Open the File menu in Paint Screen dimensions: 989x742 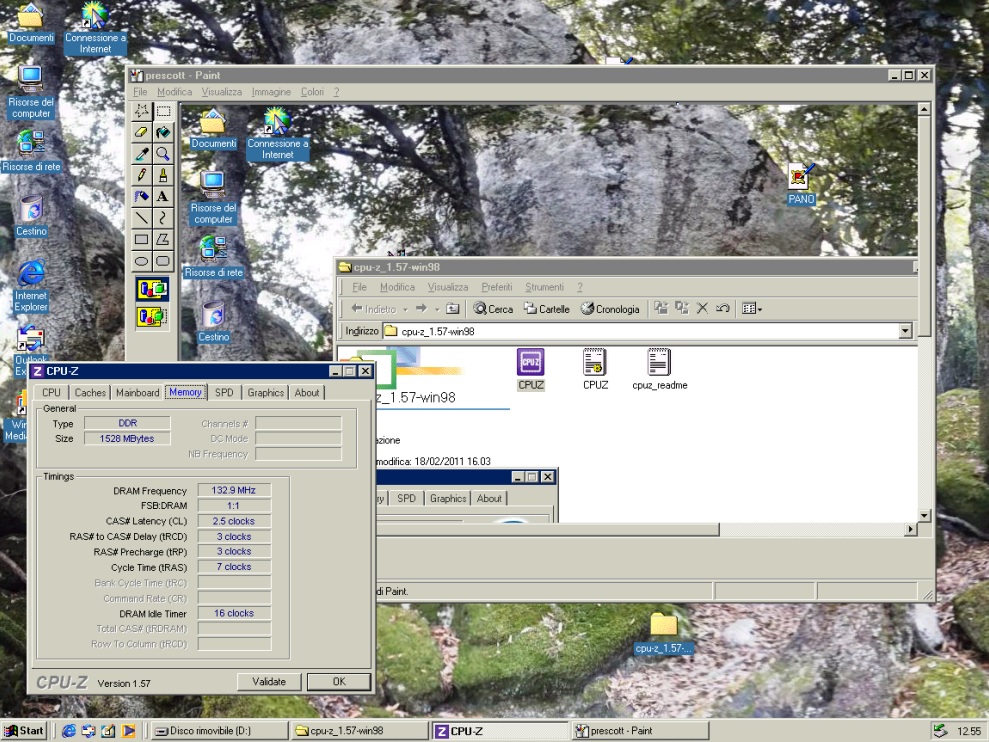click(139, 92)
